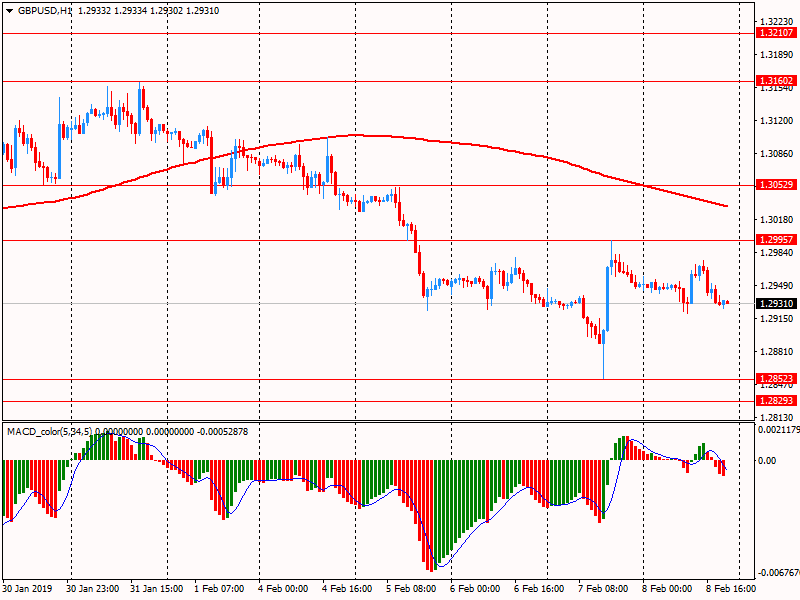Click the 6 Feb 16:00 time label

pos(539,588)
